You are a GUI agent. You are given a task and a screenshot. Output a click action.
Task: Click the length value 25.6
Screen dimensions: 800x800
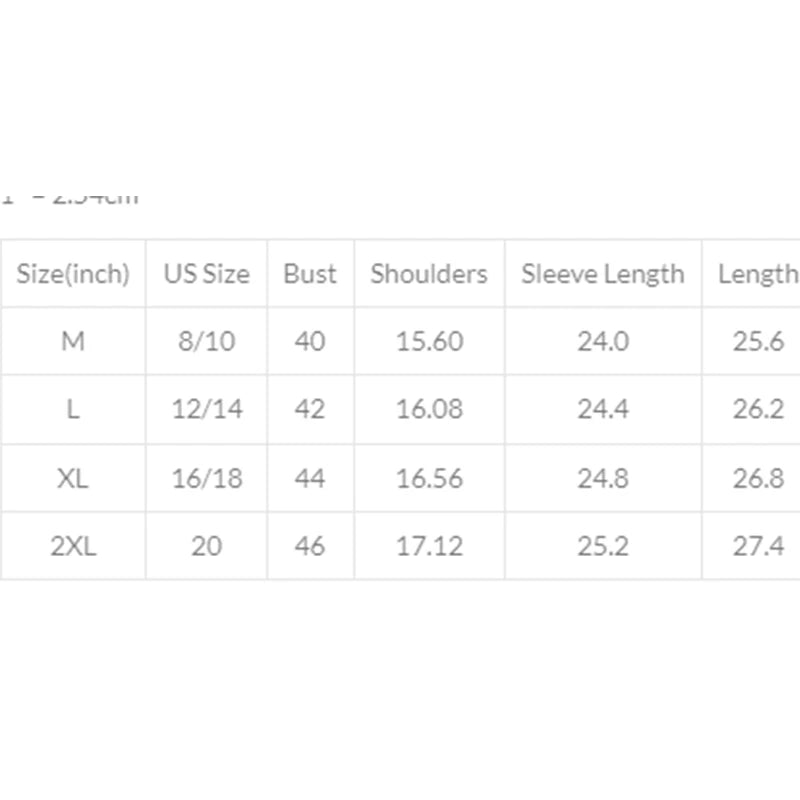point(758,342)
